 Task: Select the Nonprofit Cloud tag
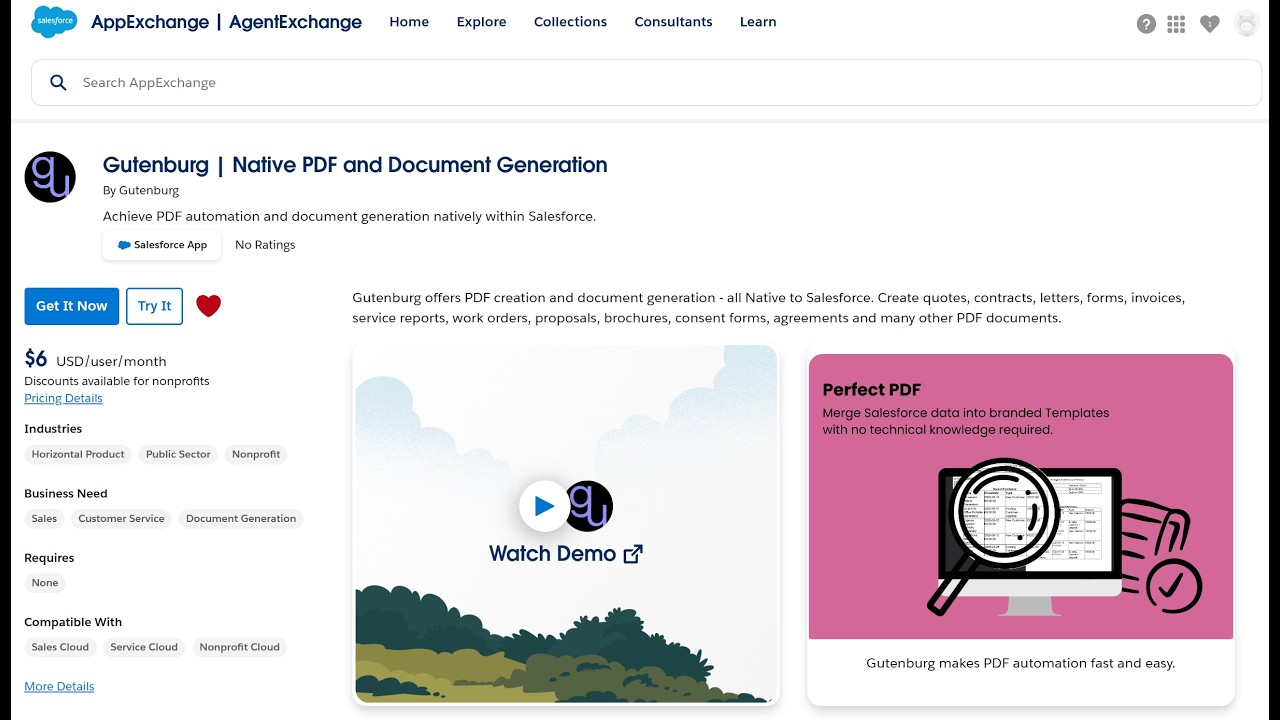pos(239,647)
